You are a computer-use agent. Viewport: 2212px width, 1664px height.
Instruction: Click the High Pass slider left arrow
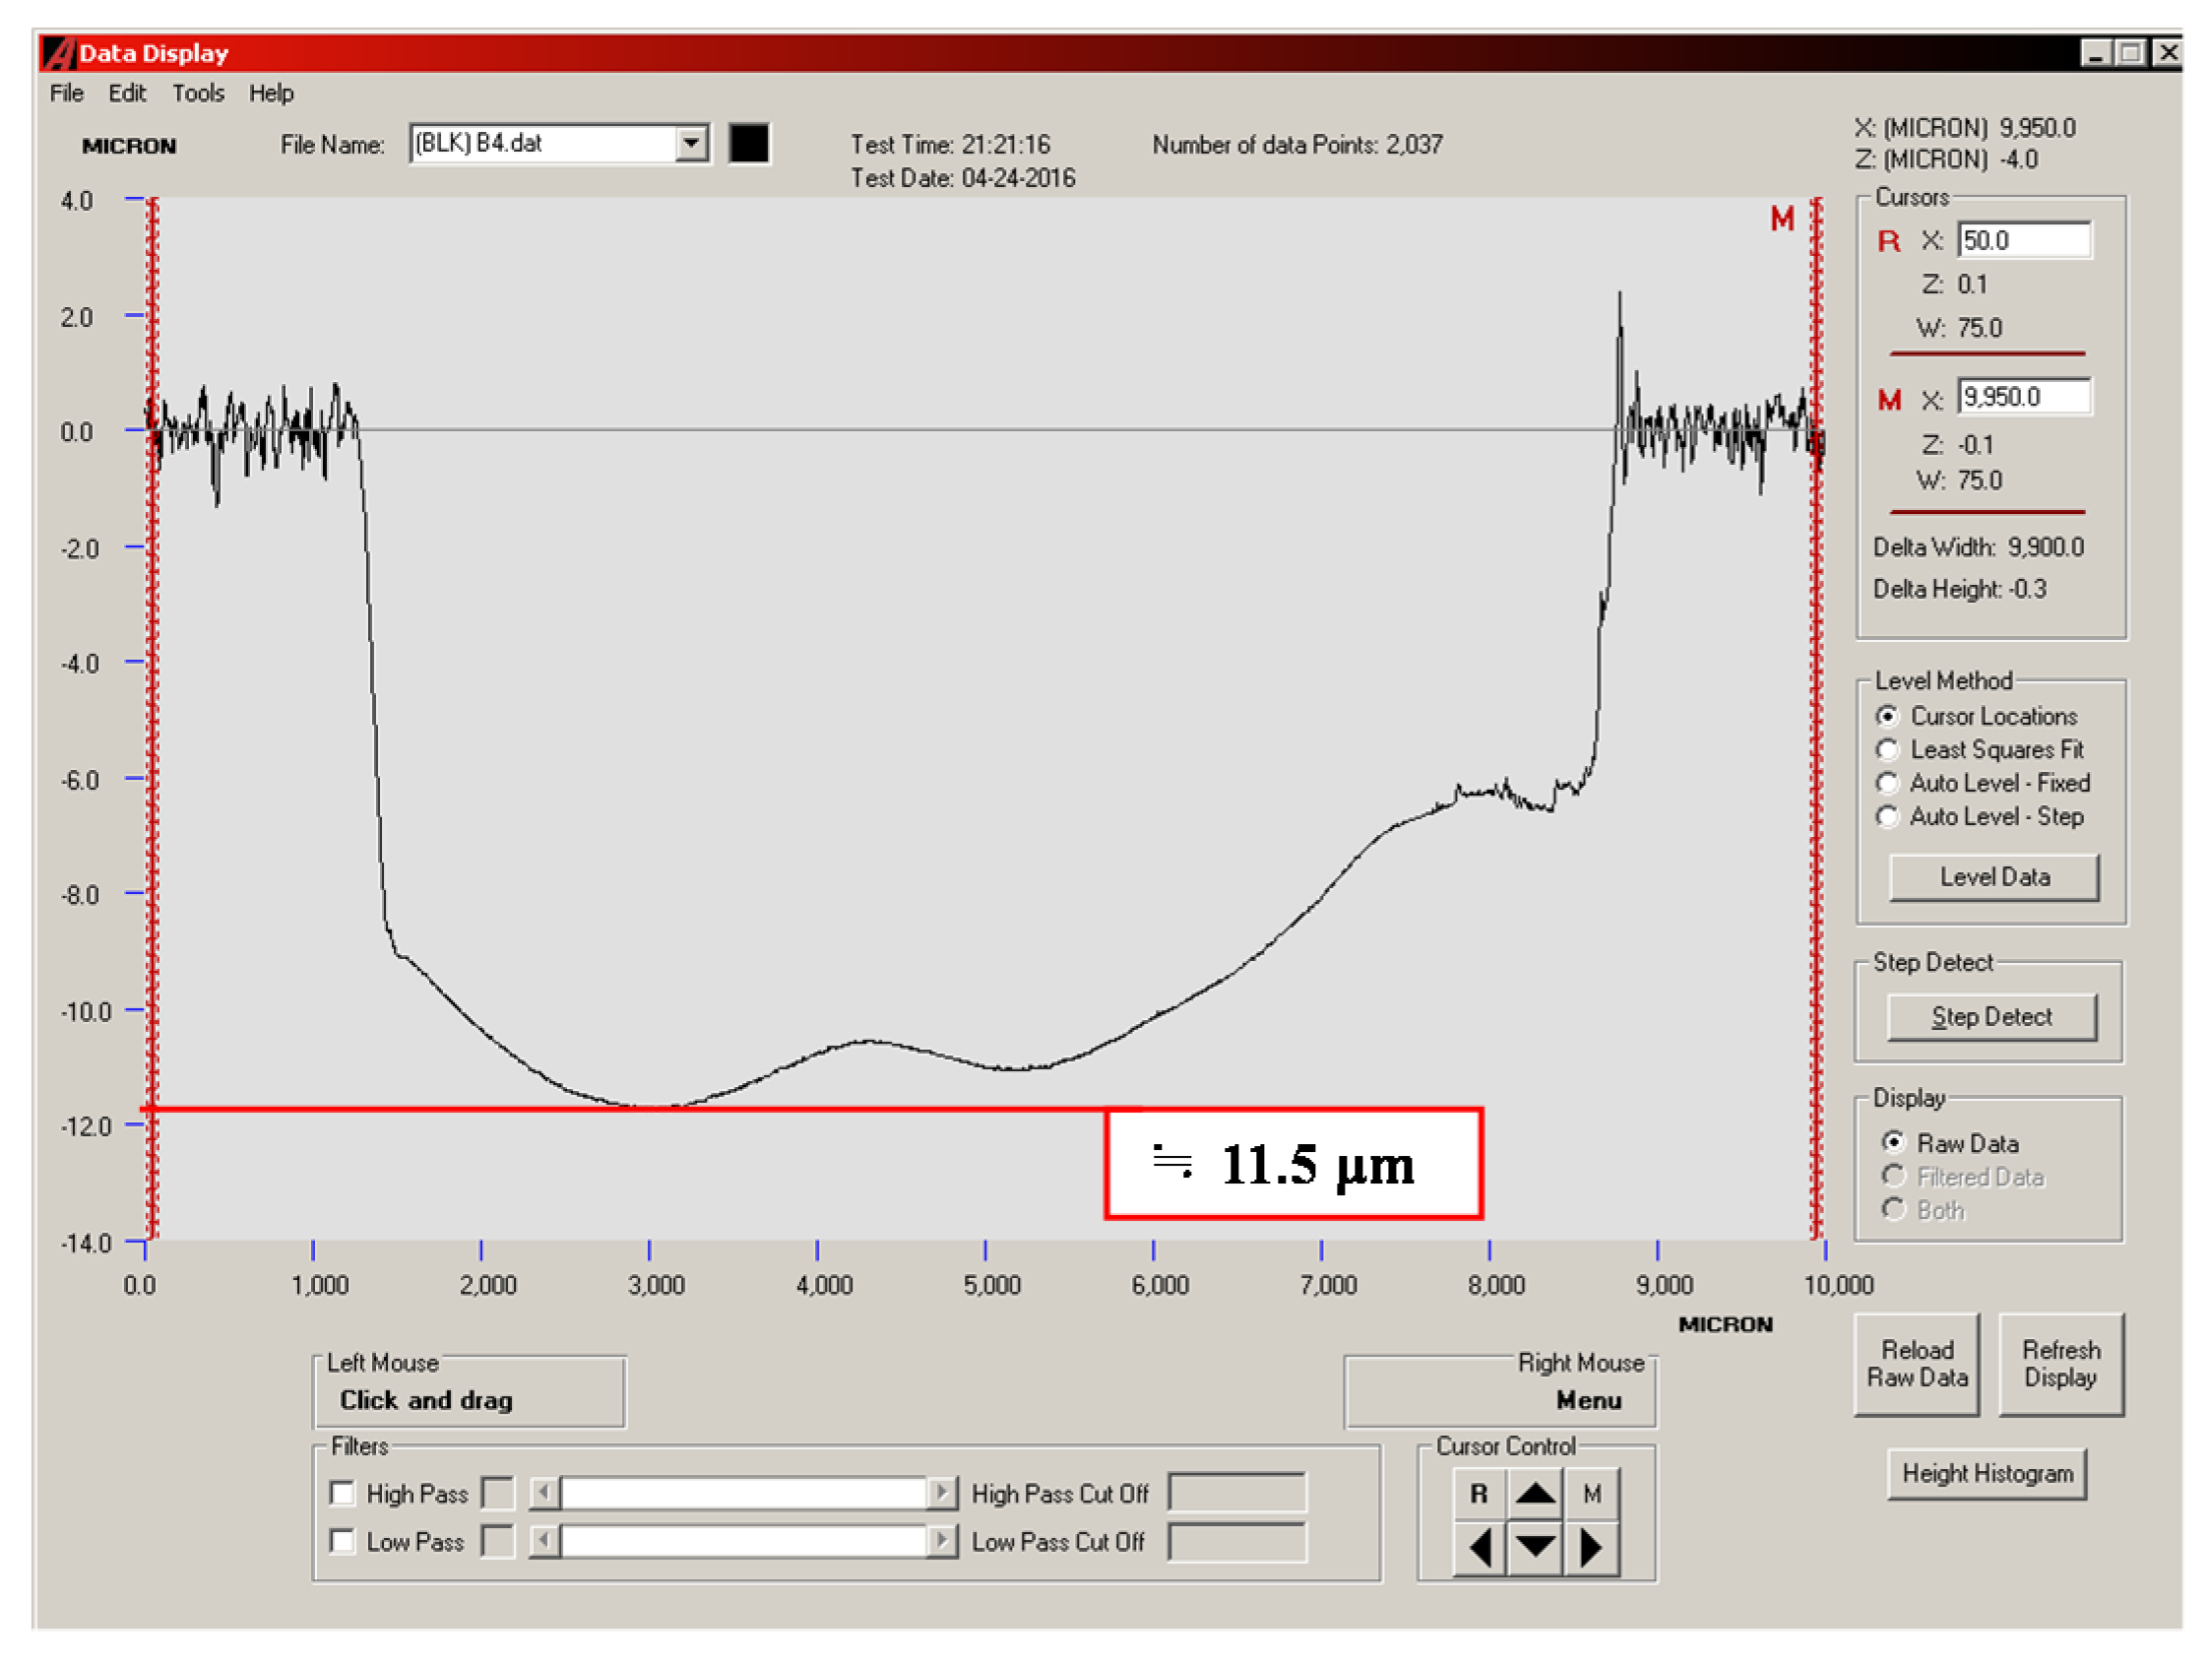coord(544,1493)
